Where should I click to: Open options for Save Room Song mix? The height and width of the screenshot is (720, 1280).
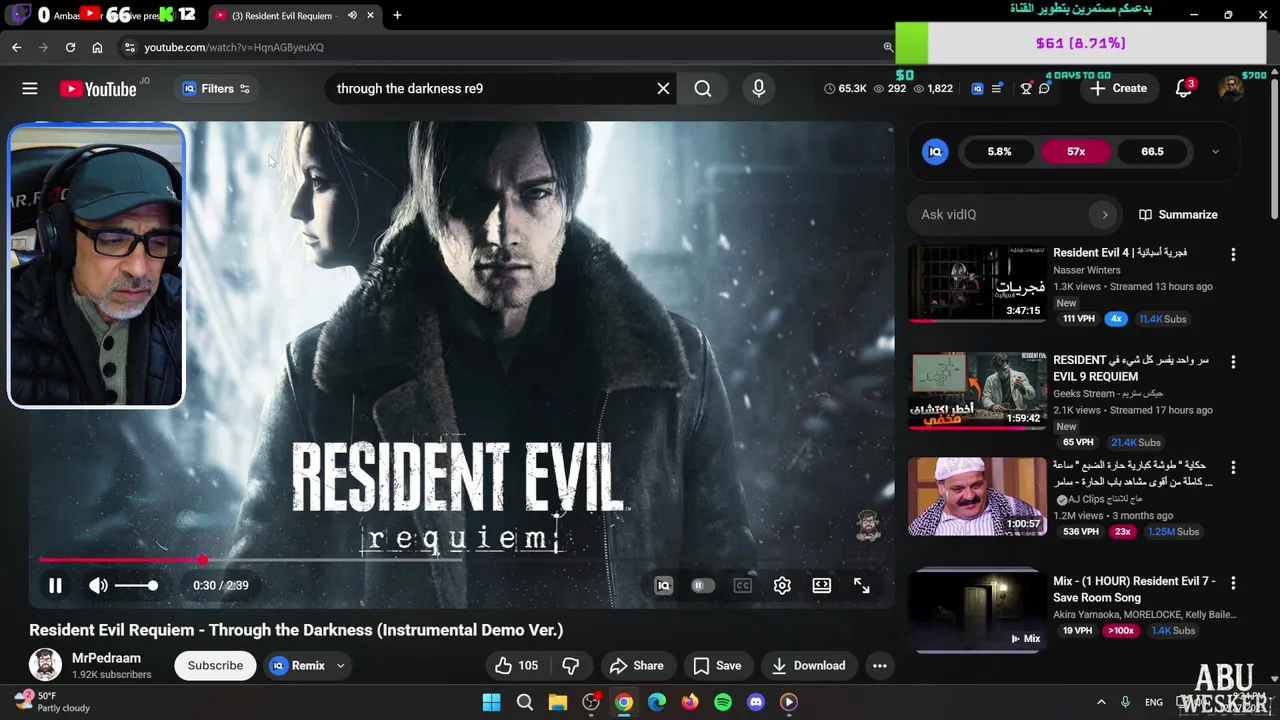tap(1233, 583)
